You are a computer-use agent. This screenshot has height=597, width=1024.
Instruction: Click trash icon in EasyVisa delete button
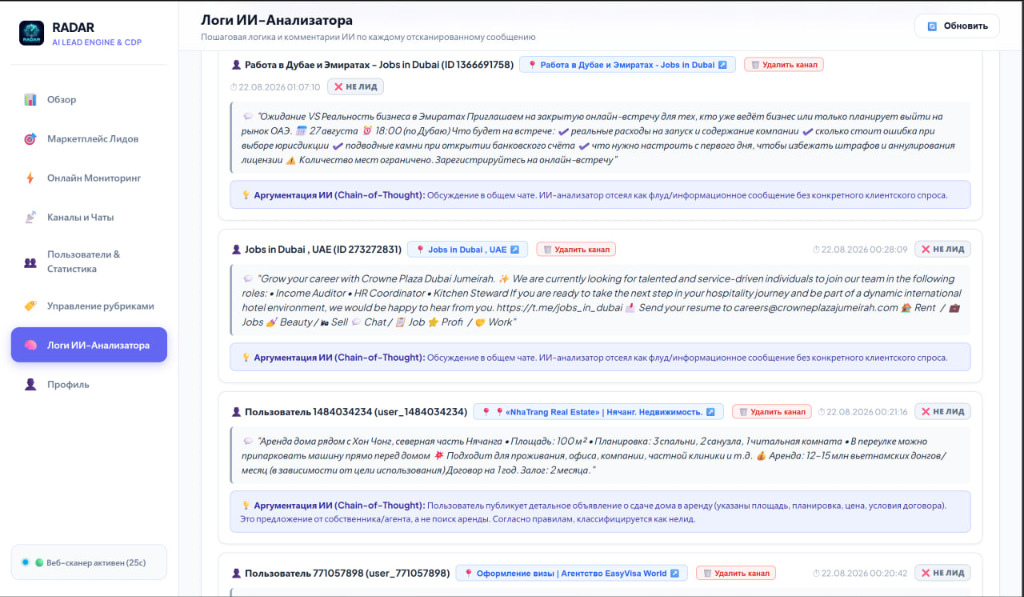coord(707,573)
